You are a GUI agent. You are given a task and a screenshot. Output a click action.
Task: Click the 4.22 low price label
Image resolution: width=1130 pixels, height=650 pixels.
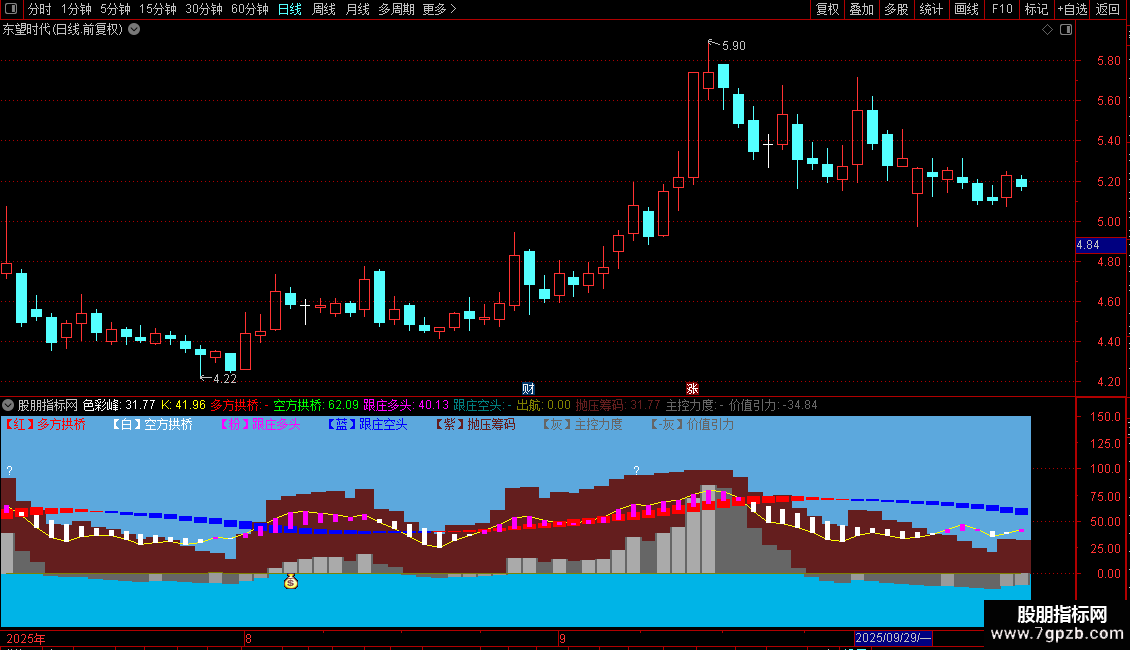pyautogui.click(x=225, y=378)
